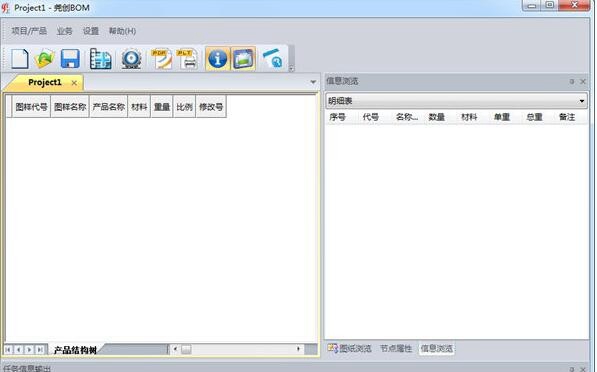
Task: Click the search drawing toolbar icon
Action: pos(273,59)
